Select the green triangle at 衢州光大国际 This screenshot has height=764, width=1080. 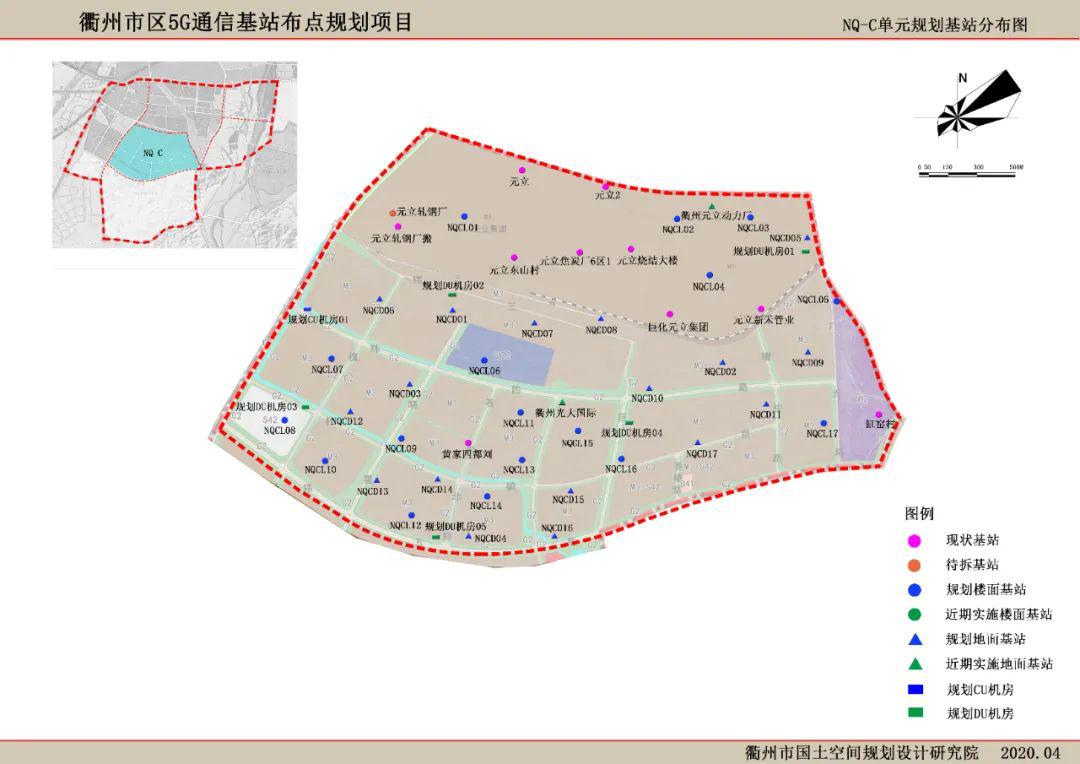pyautogui.click(x=562, y=402)
